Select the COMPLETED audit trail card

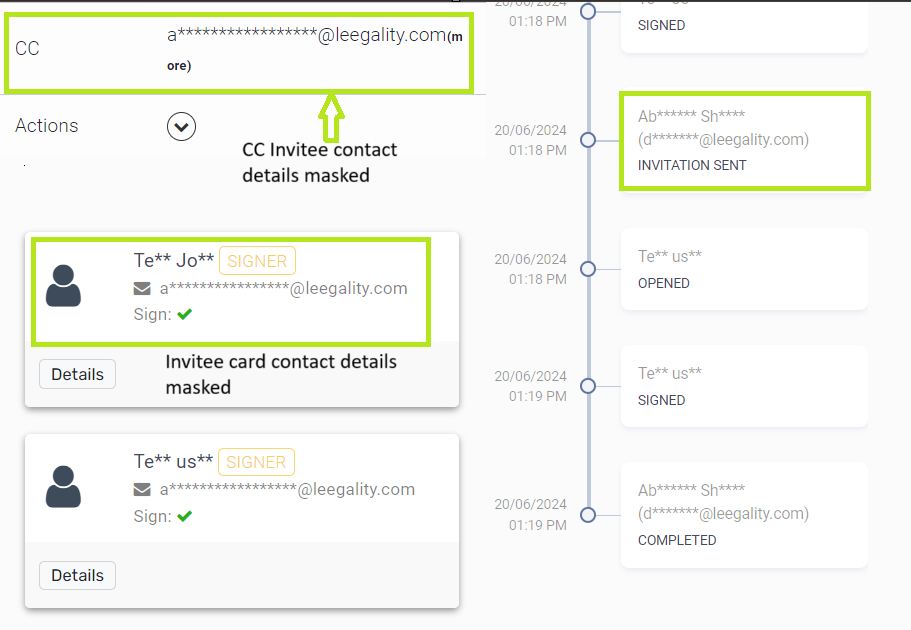744,514
